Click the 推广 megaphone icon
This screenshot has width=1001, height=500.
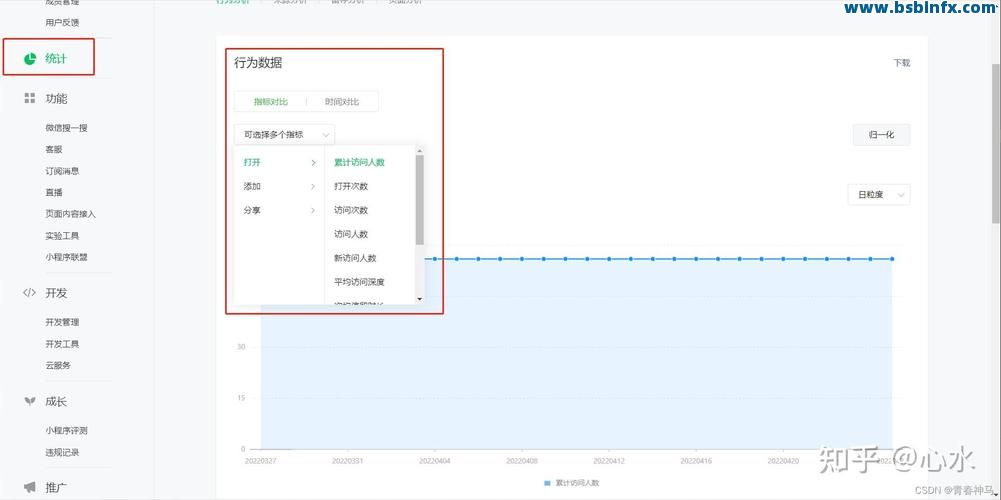29,488
